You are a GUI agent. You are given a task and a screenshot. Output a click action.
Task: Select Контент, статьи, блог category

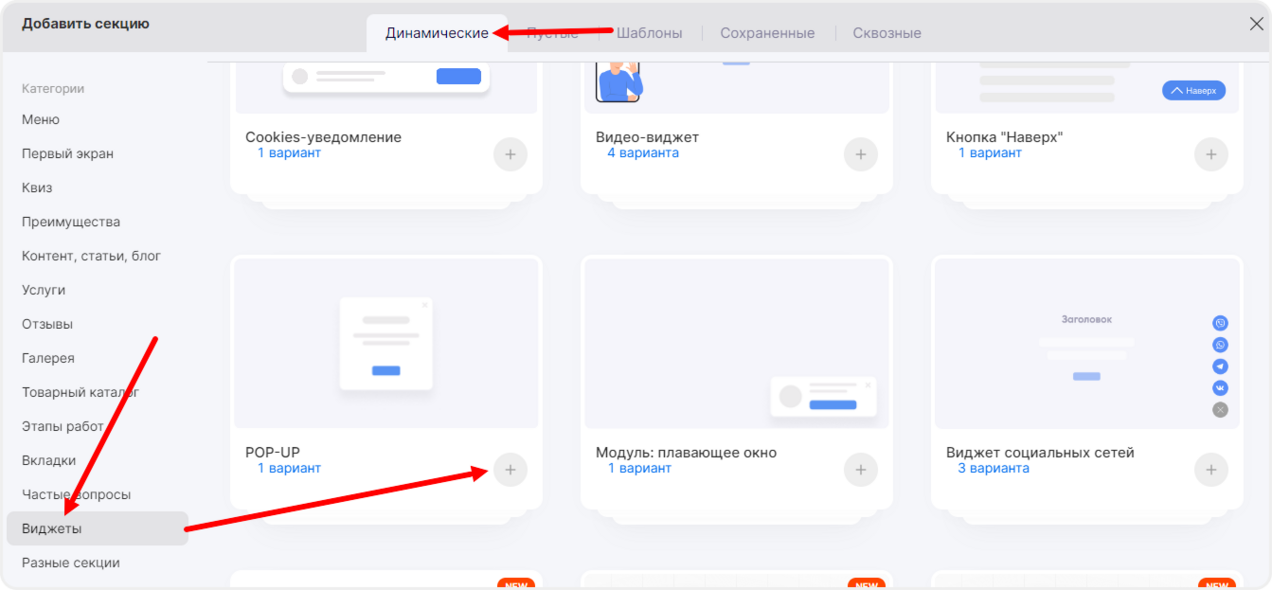pyautogui.click(x=91, y=256)
